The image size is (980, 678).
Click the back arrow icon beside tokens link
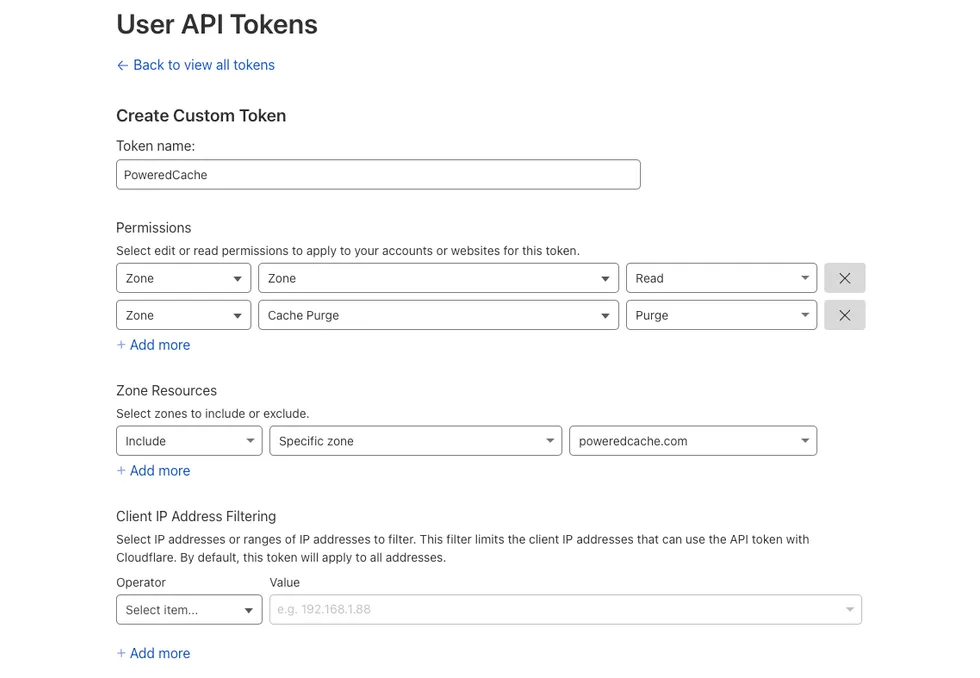coord(122,65)
